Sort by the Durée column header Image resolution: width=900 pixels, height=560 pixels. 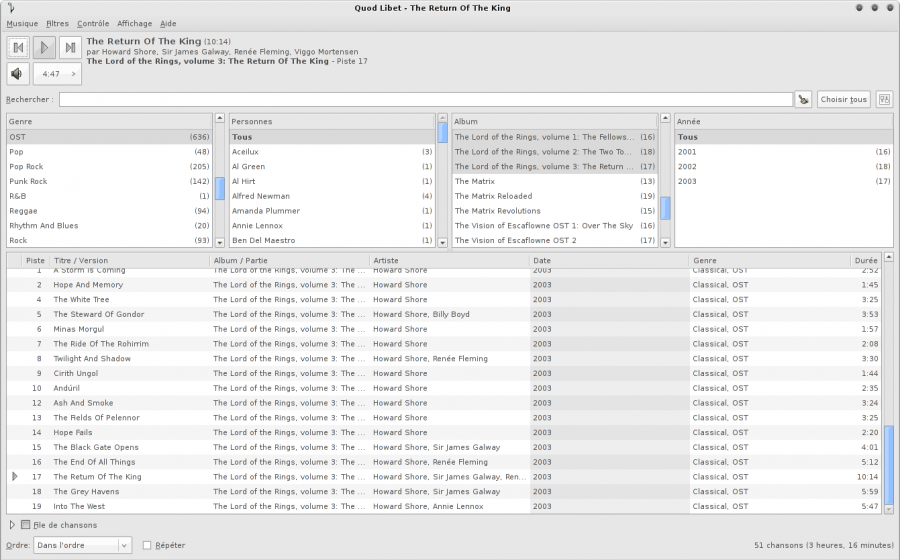pyautogui.click(x=866, y=260)
